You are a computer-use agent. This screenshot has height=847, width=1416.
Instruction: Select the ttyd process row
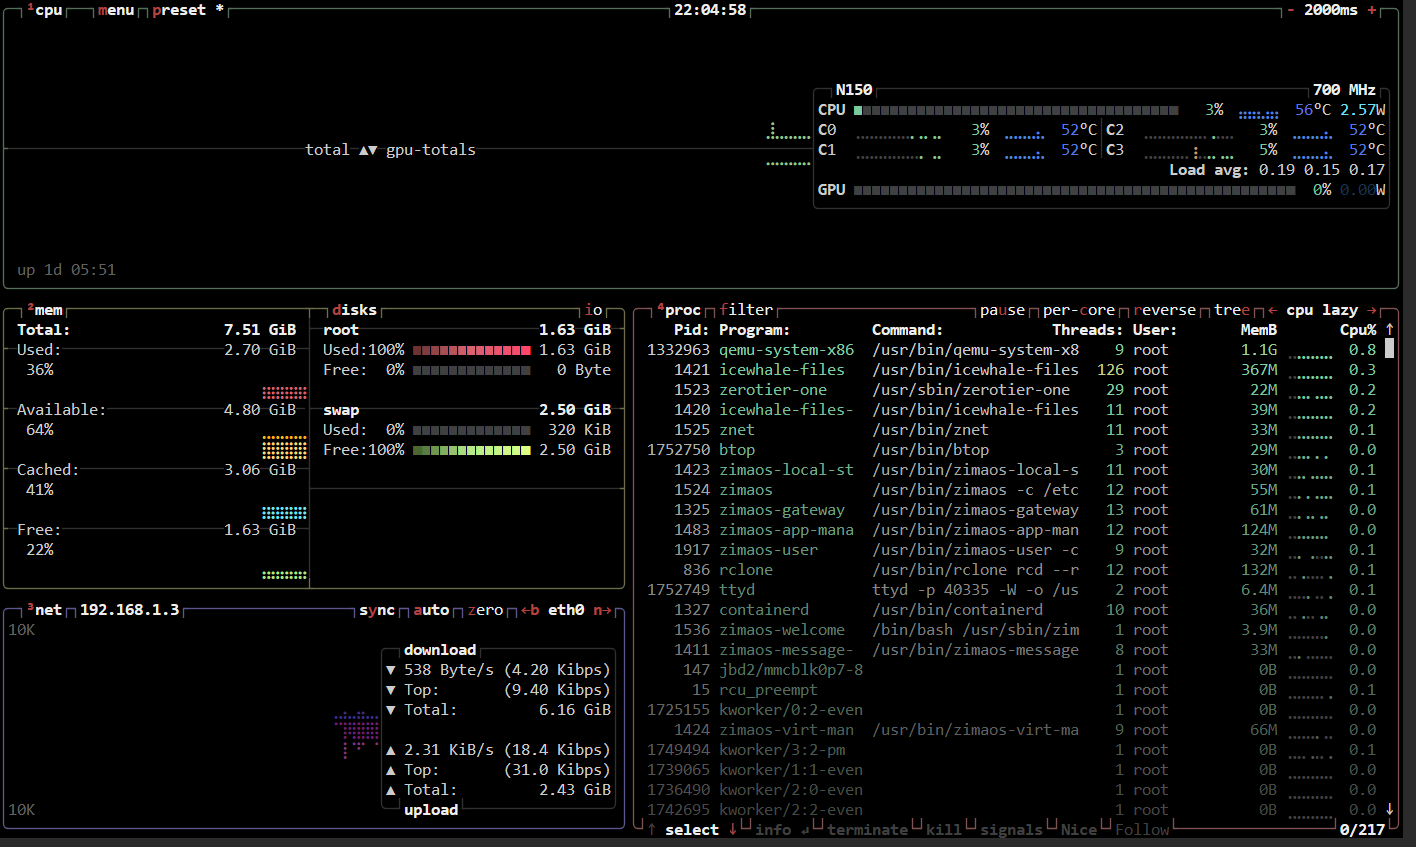point(1011,590)
